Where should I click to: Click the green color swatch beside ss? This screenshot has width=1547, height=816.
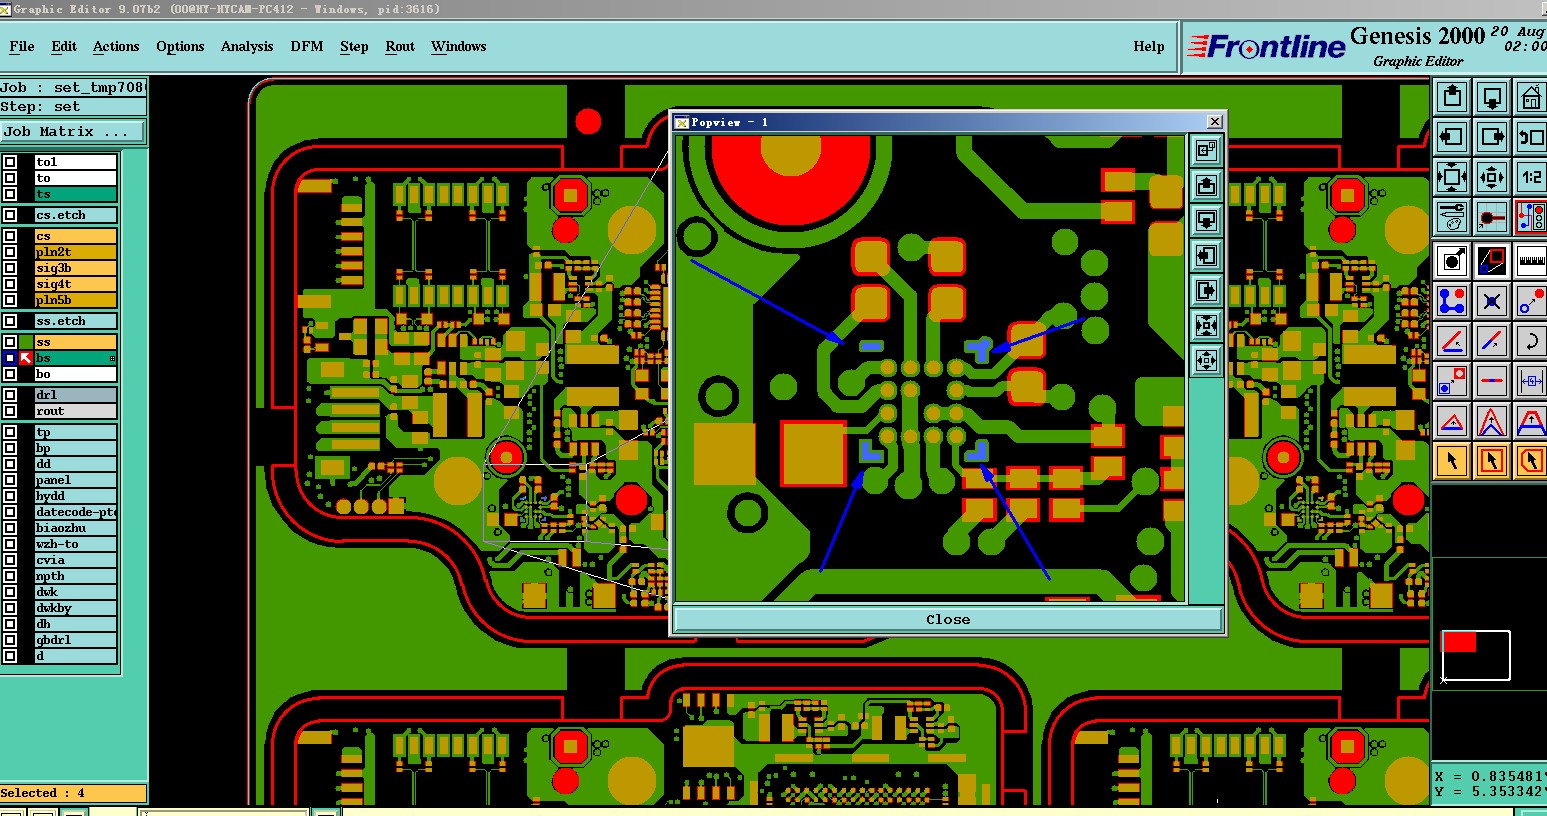click(26, 342)
